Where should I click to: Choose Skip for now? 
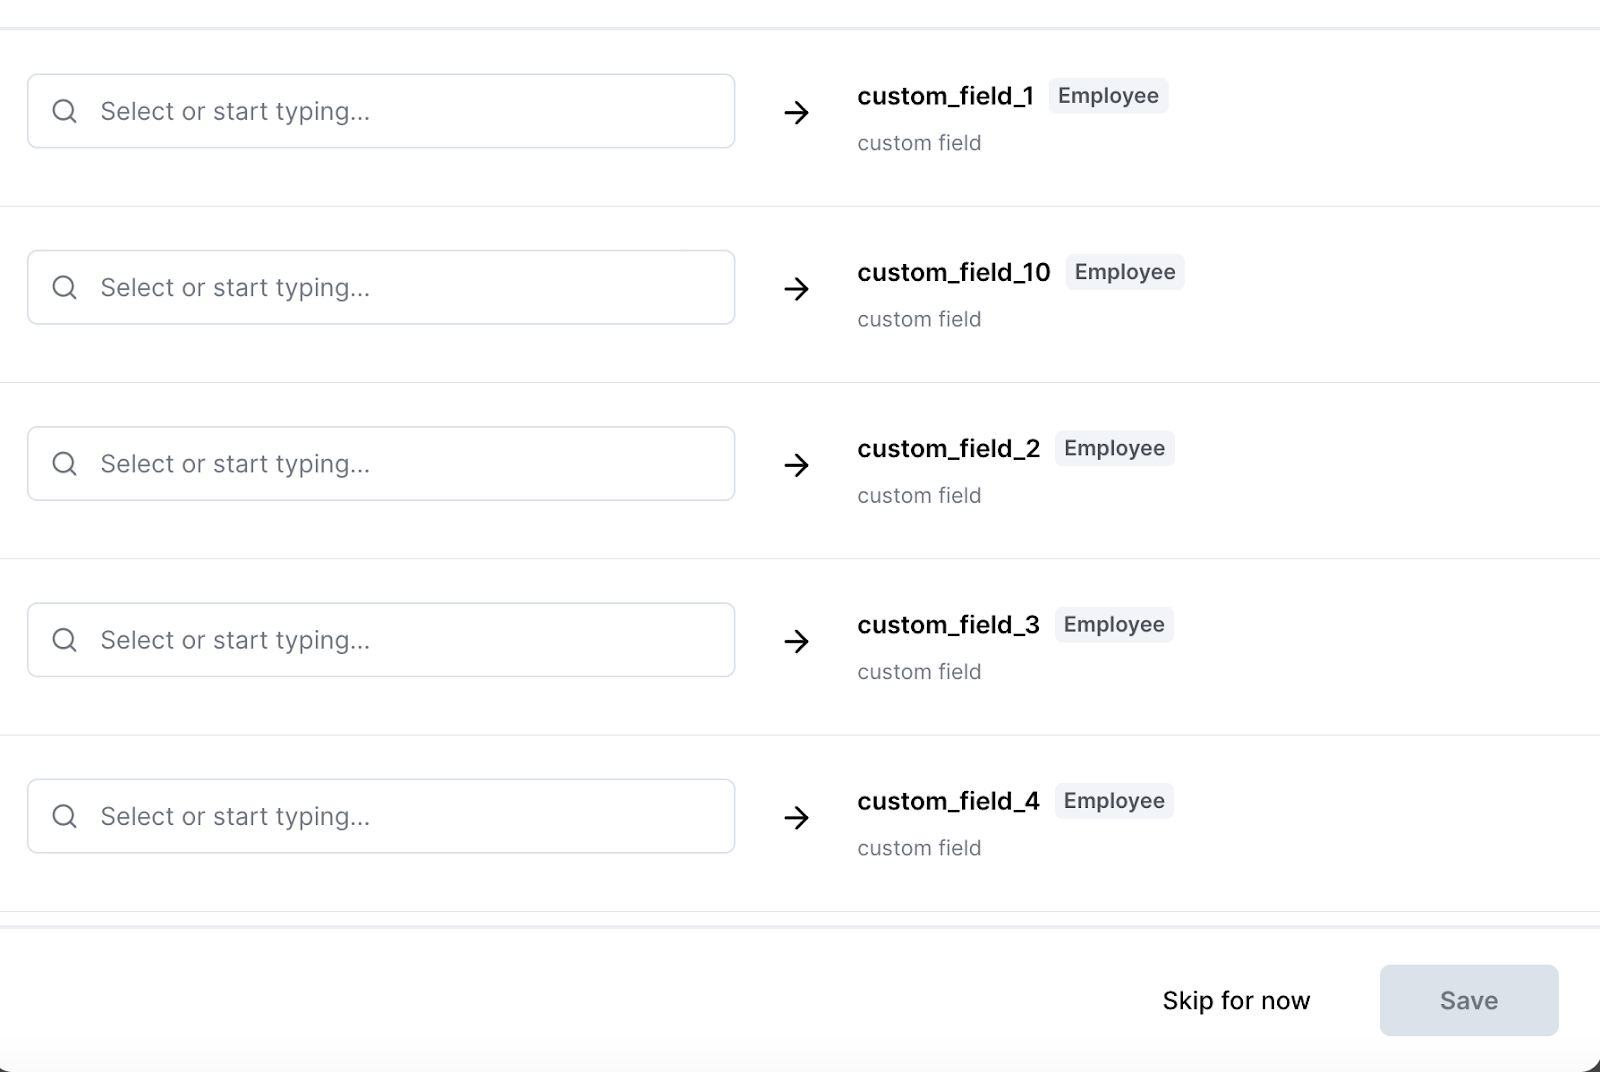click(1236, 1001)
